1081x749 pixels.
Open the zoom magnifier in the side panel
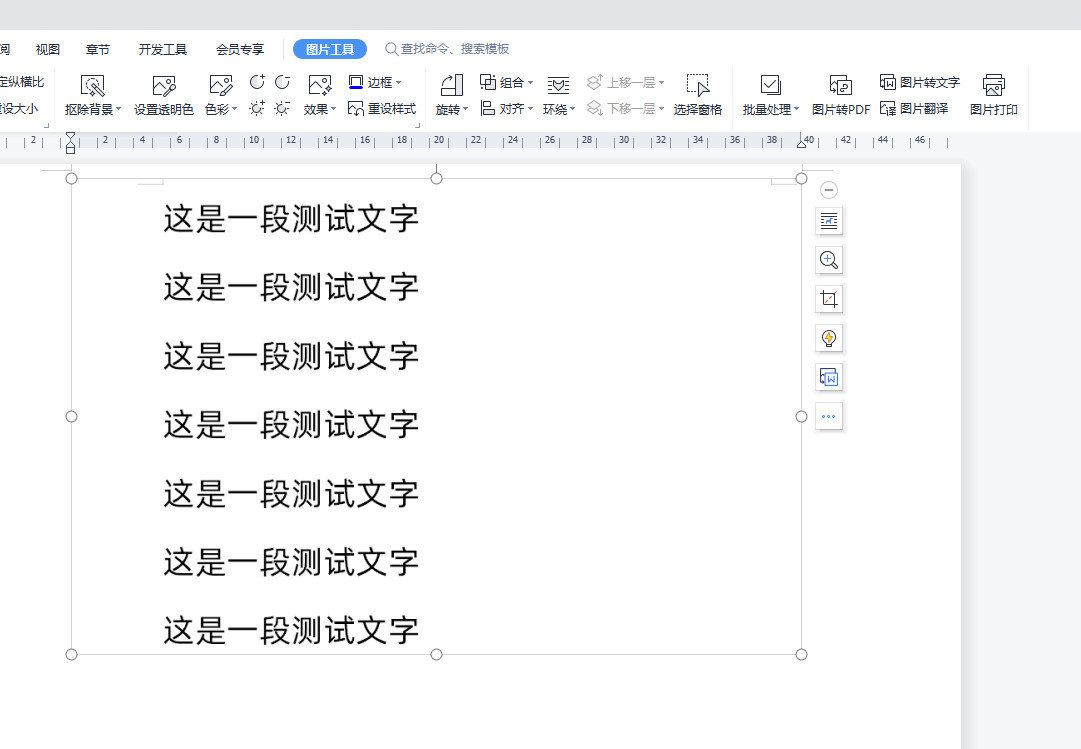coord(828,260)
